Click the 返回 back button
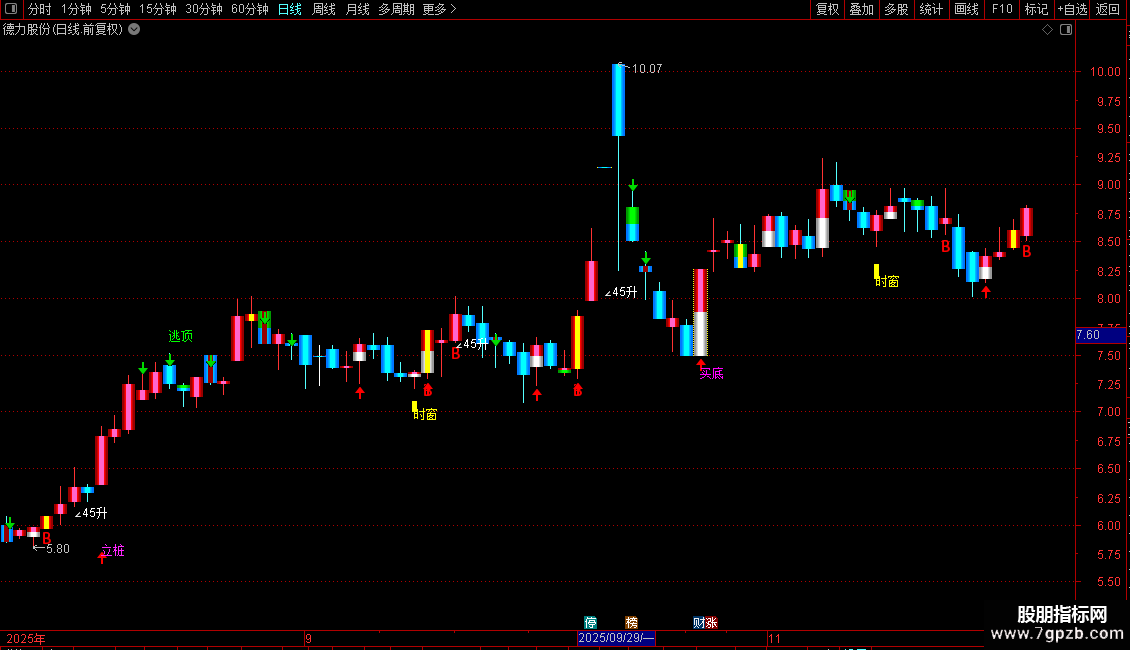Image resolution: width=1130 pixels, height=650 pixels. (x=1108, y=9)
